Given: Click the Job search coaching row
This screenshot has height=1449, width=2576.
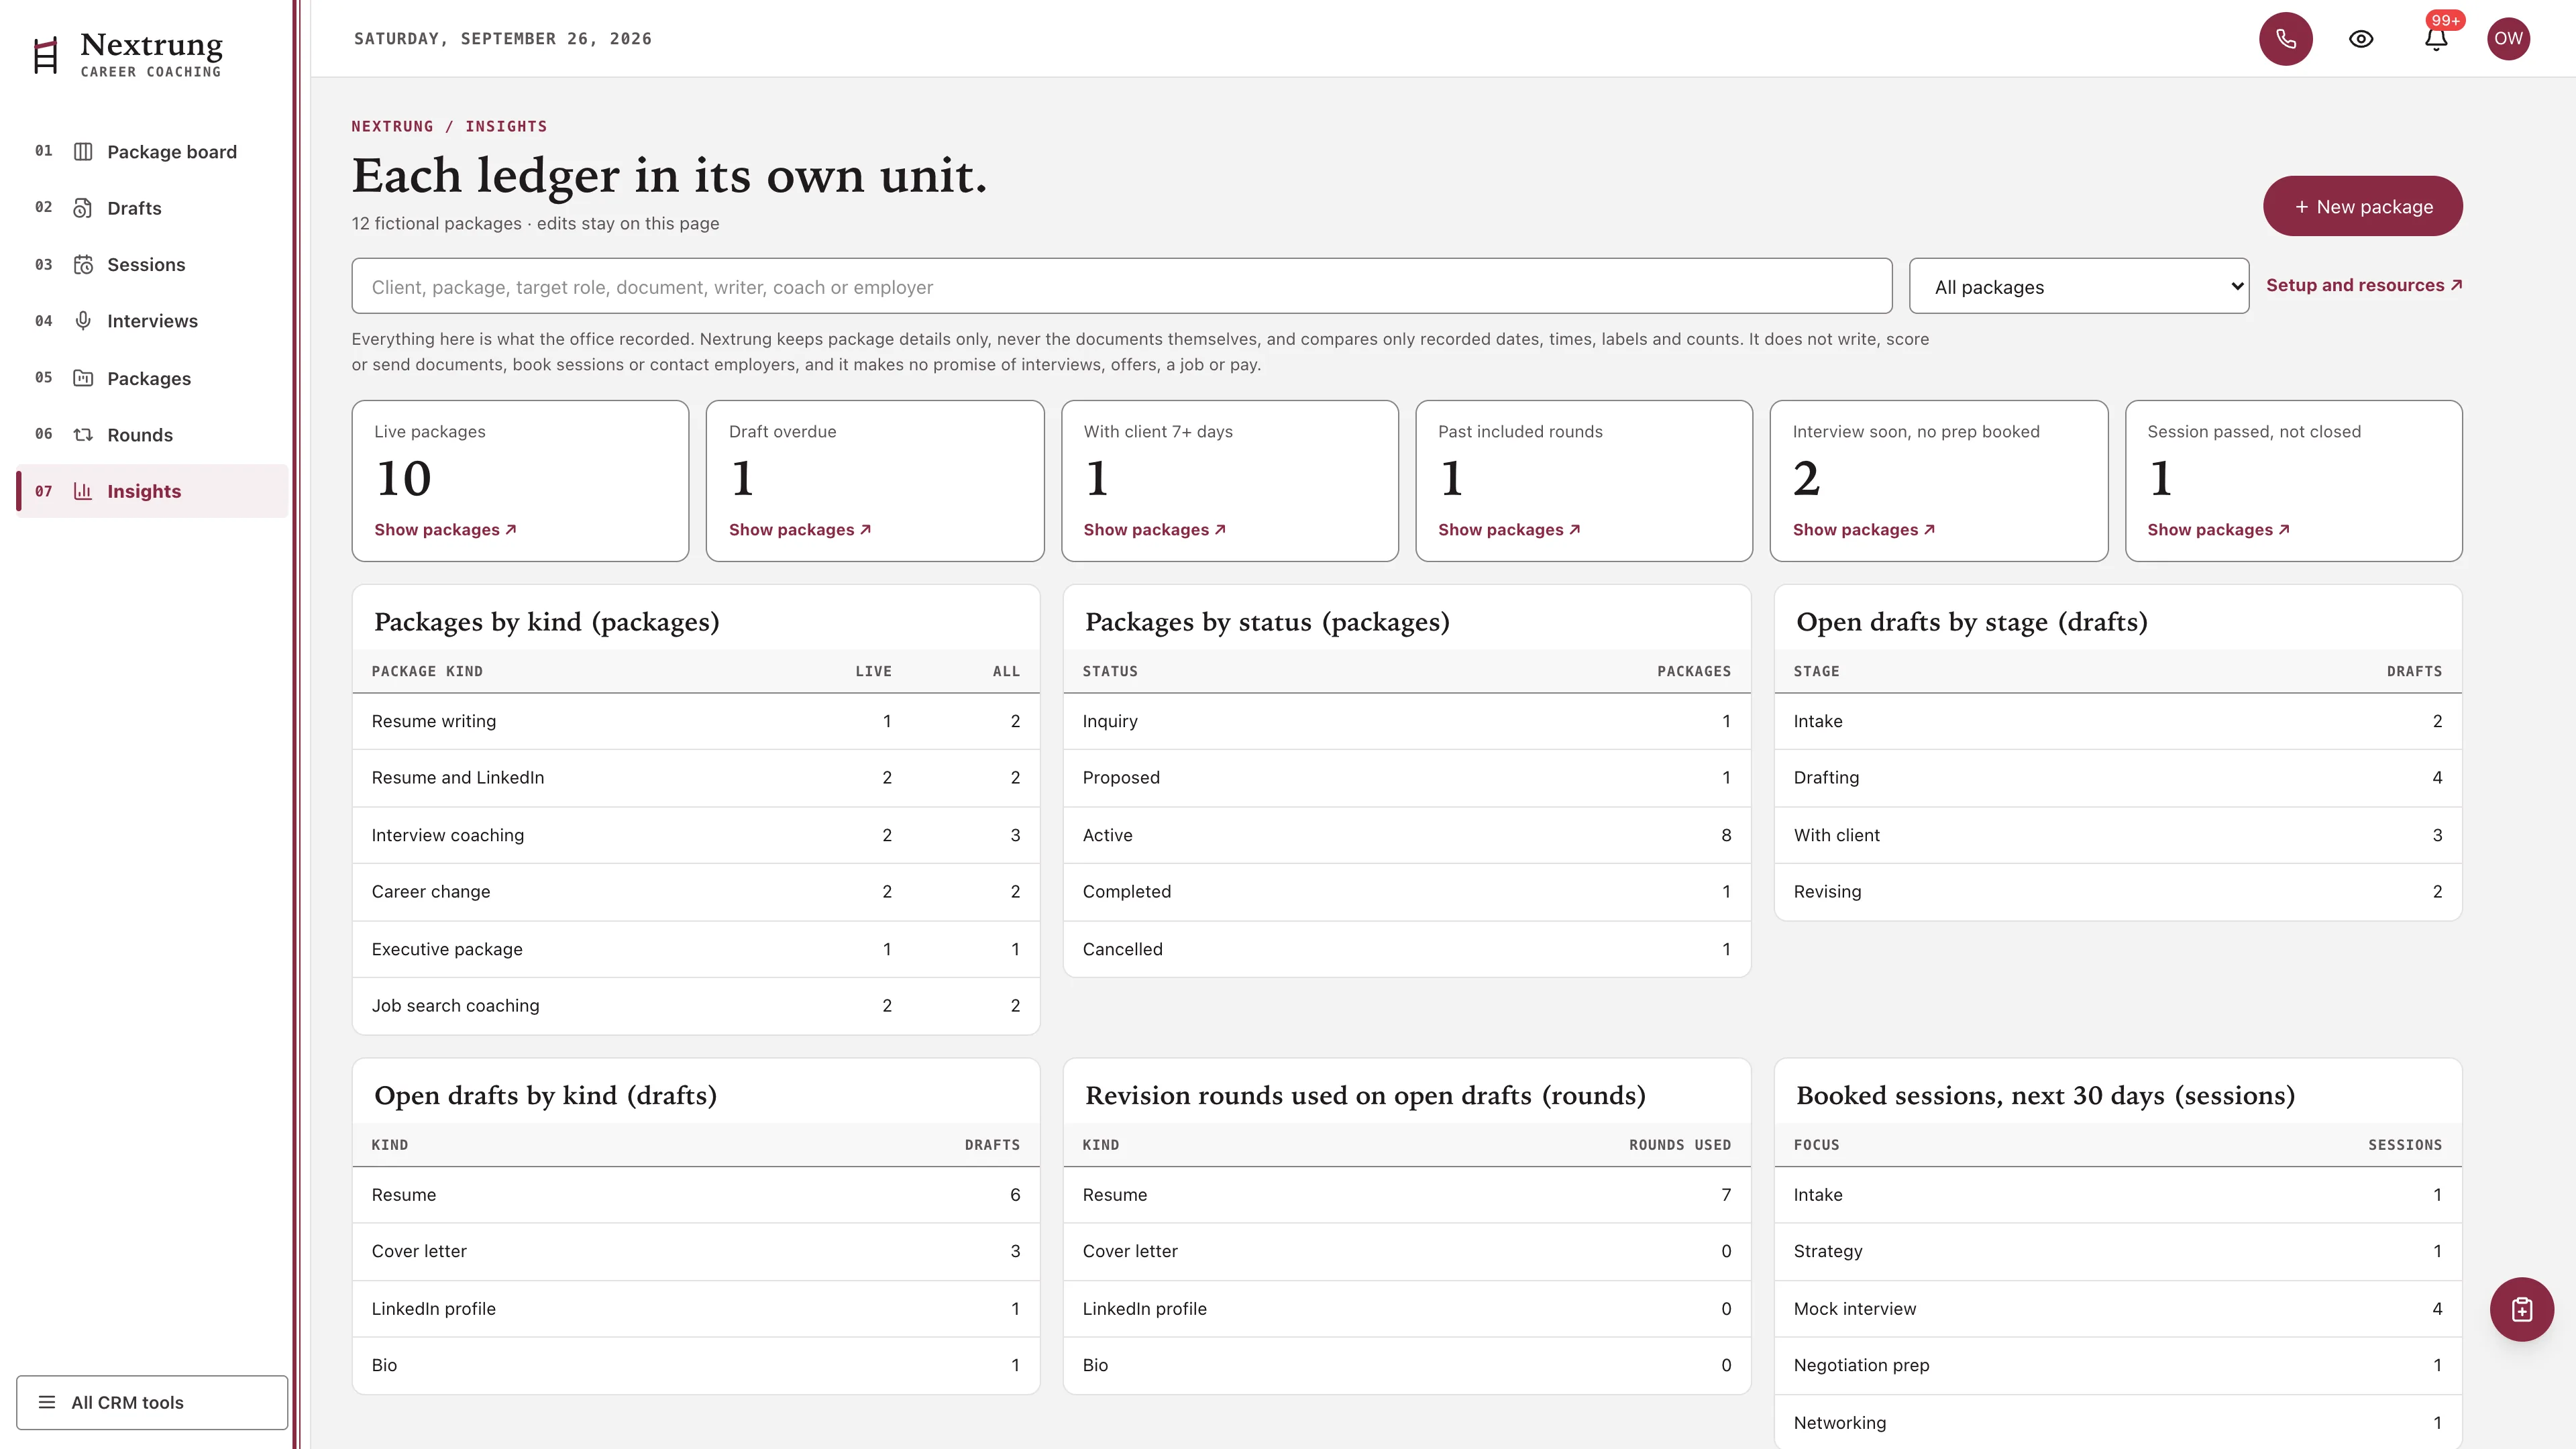Looking at the screenshot, I should click(696, 1006).
